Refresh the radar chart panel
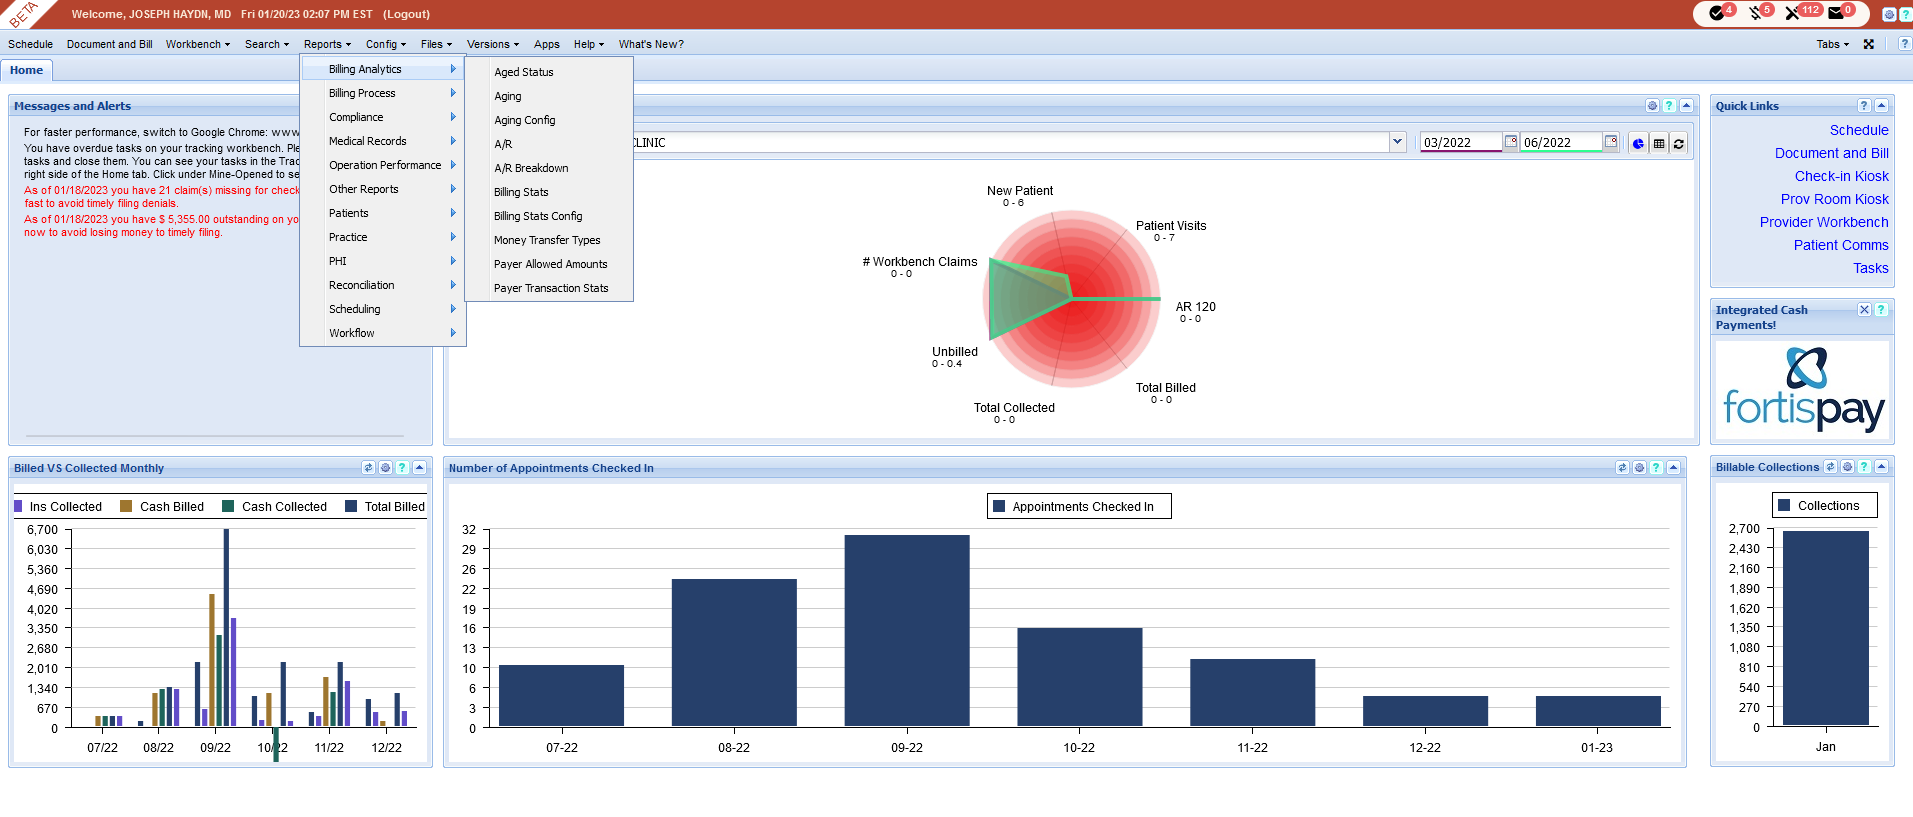1913x817 pixels. [1679, 143]
